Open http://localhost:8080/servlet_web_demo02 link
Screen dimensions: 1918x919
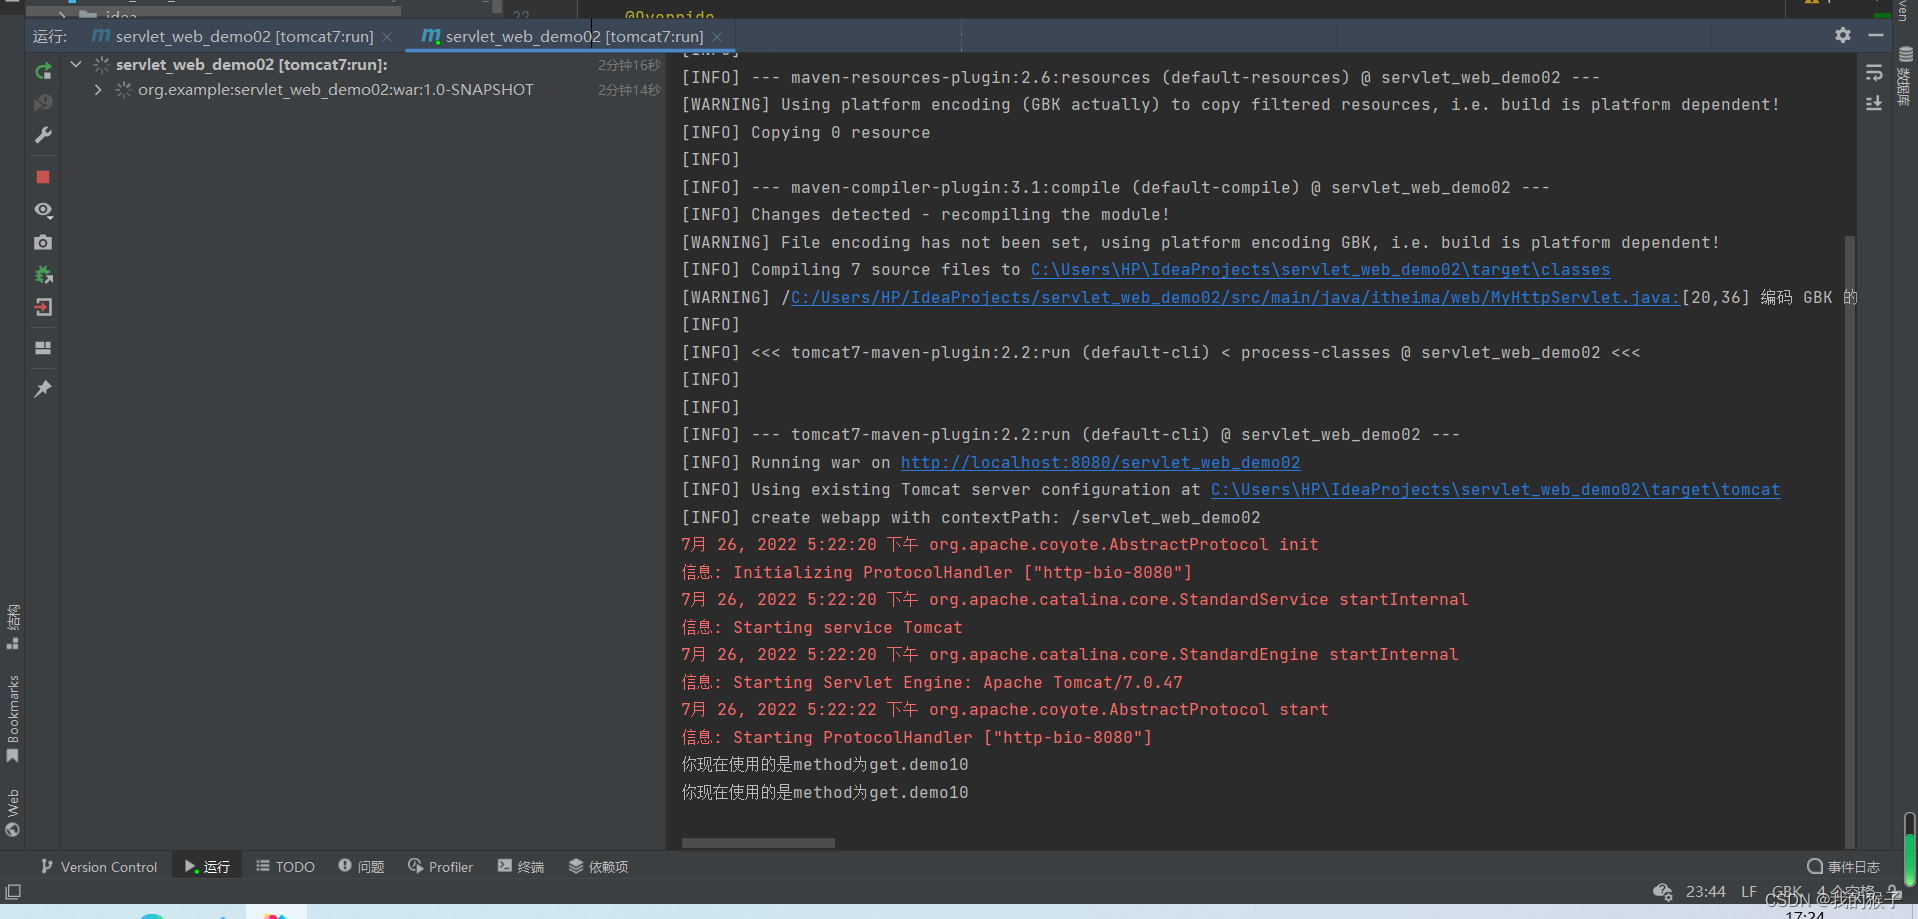1100,462
